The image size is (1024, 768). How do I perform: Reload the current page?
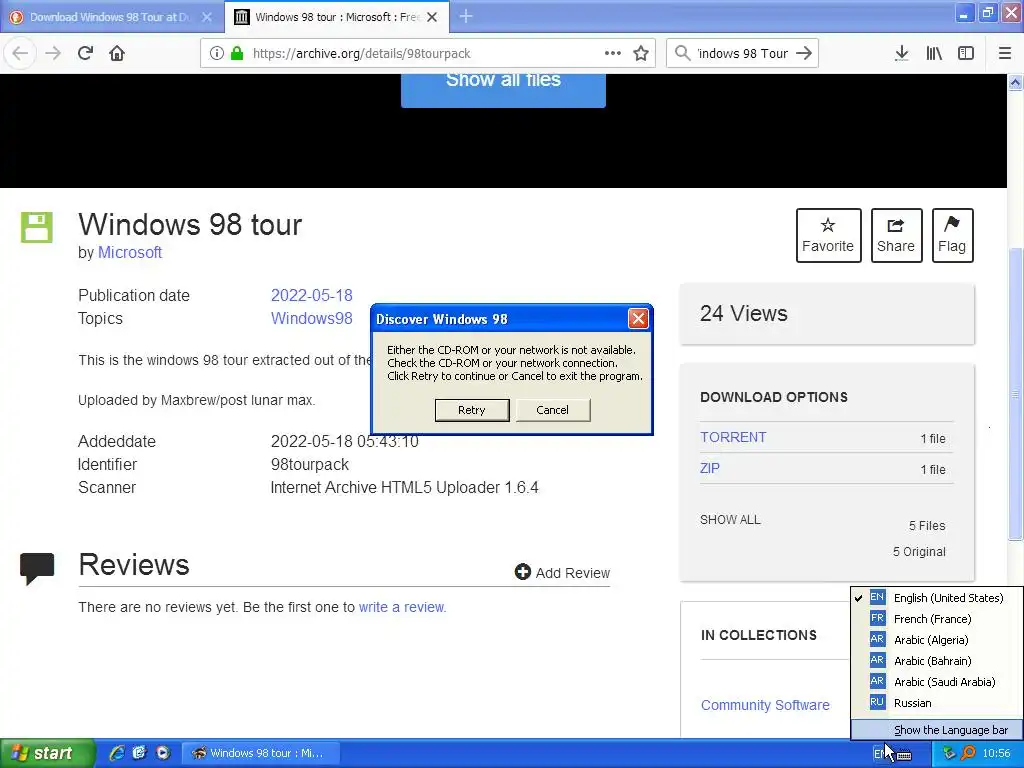[x=85, y=54]
